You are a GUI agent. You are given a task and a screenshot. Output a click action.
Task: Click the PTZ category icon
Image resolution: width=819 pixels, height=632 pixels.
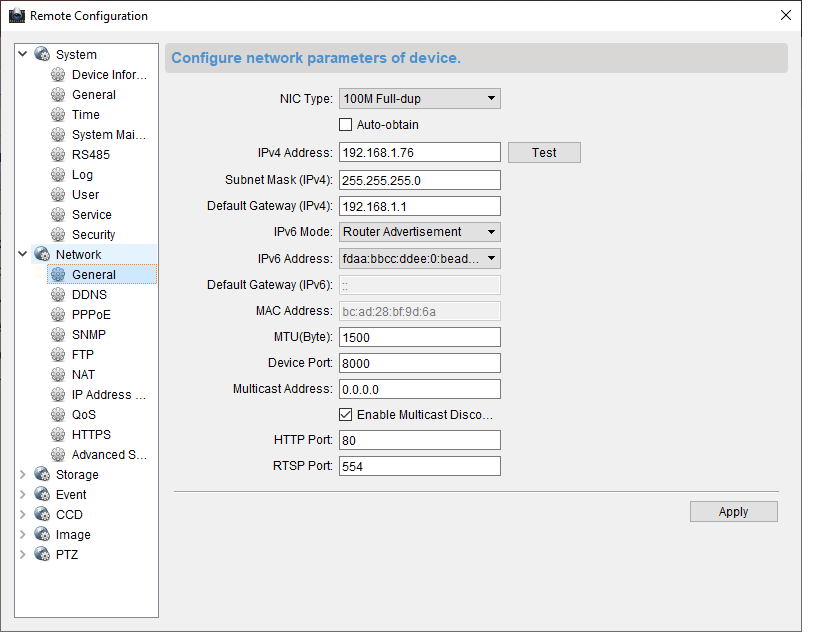(x=42, y=555)
